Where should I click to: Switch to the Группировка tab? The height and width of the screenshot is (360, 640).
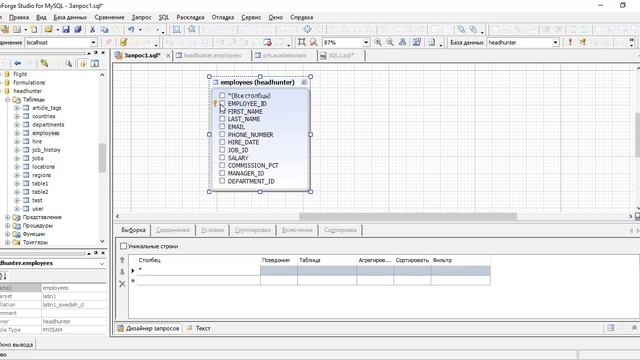252,230
